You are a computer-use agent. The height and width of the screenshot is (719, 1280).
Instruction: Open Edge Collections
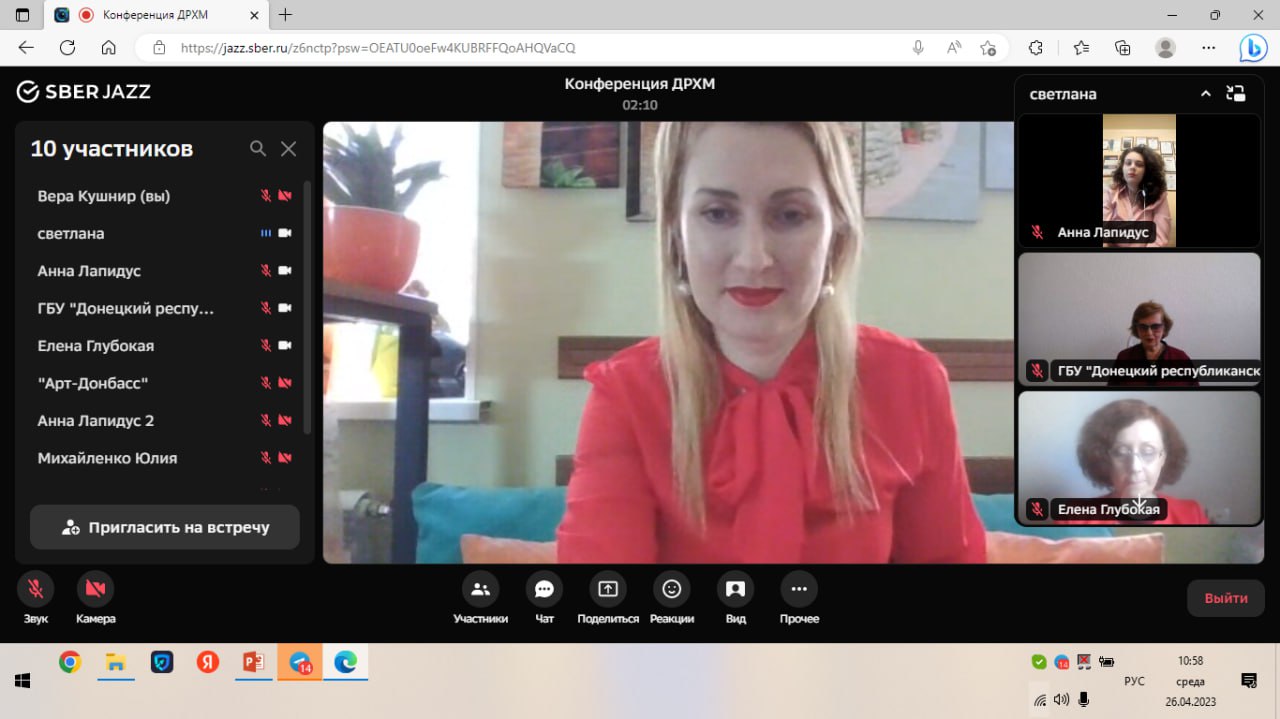click(1123, 48)
